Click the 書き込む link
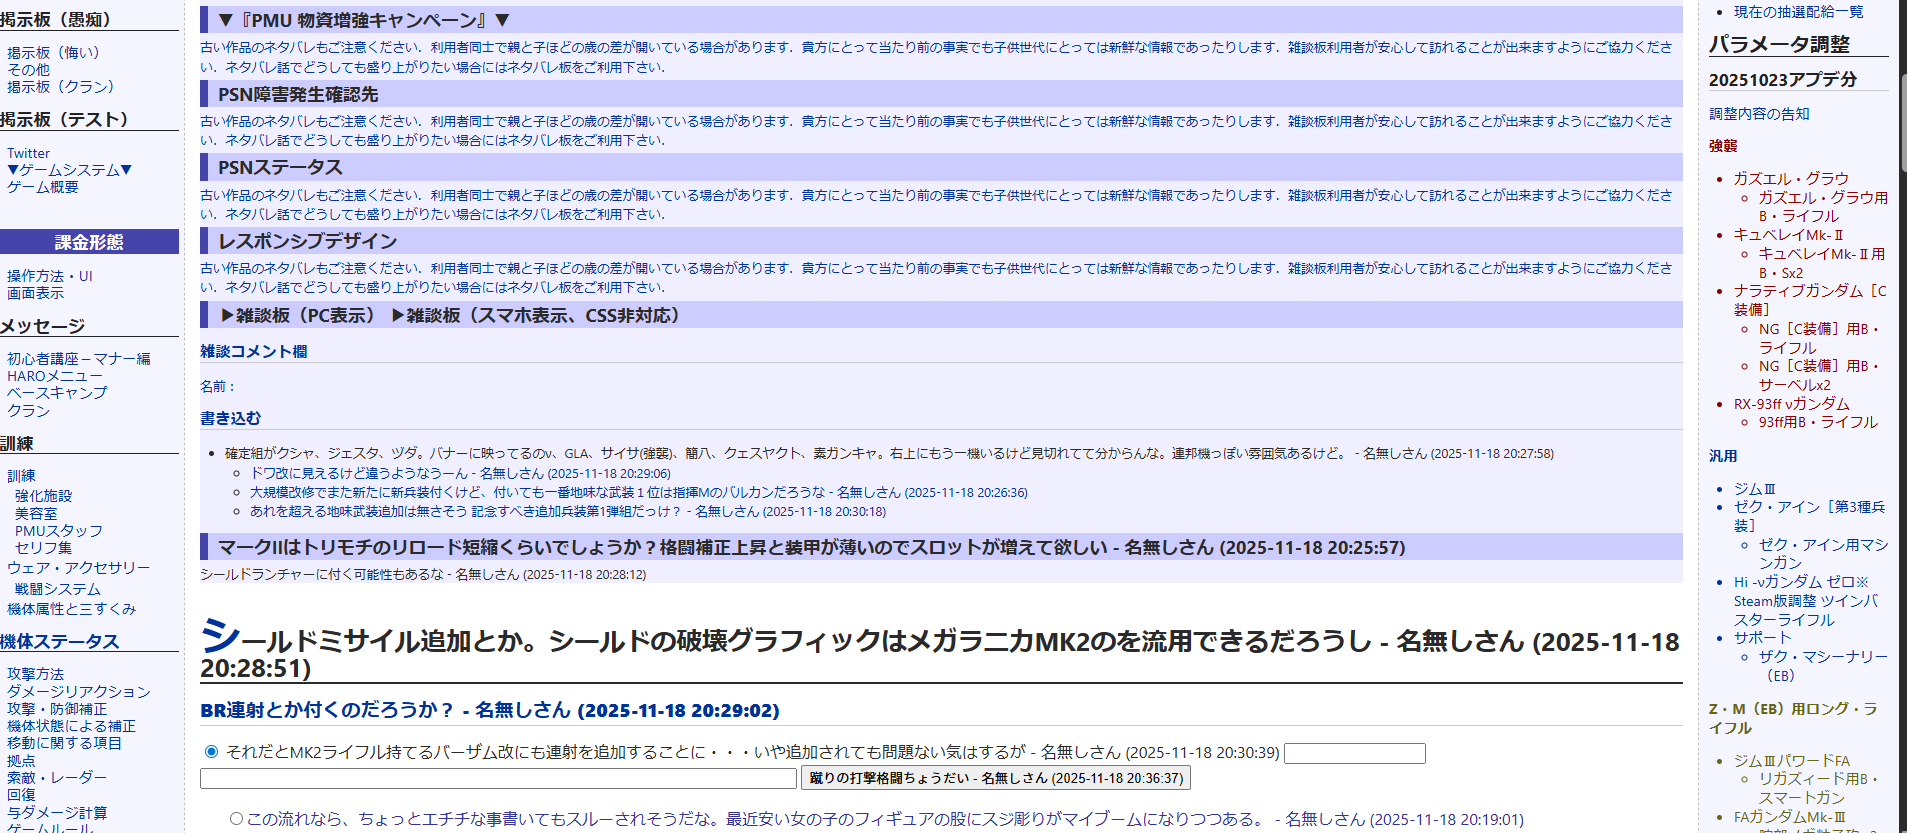Viewport: 1907px width, 833px height. tap(230, 418)
